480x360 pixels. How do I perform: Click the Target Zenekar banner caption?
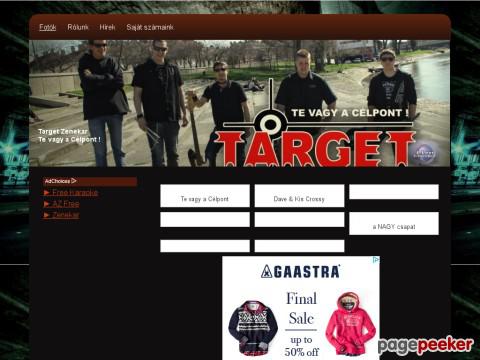pos(69,135)
